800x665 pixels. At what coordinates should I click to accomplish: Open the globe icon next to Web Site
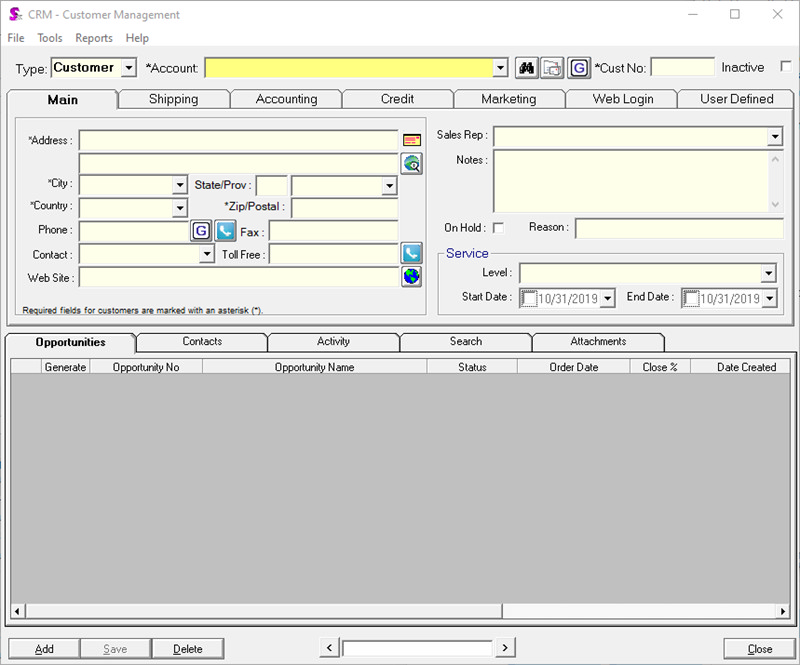pos(410,277)
